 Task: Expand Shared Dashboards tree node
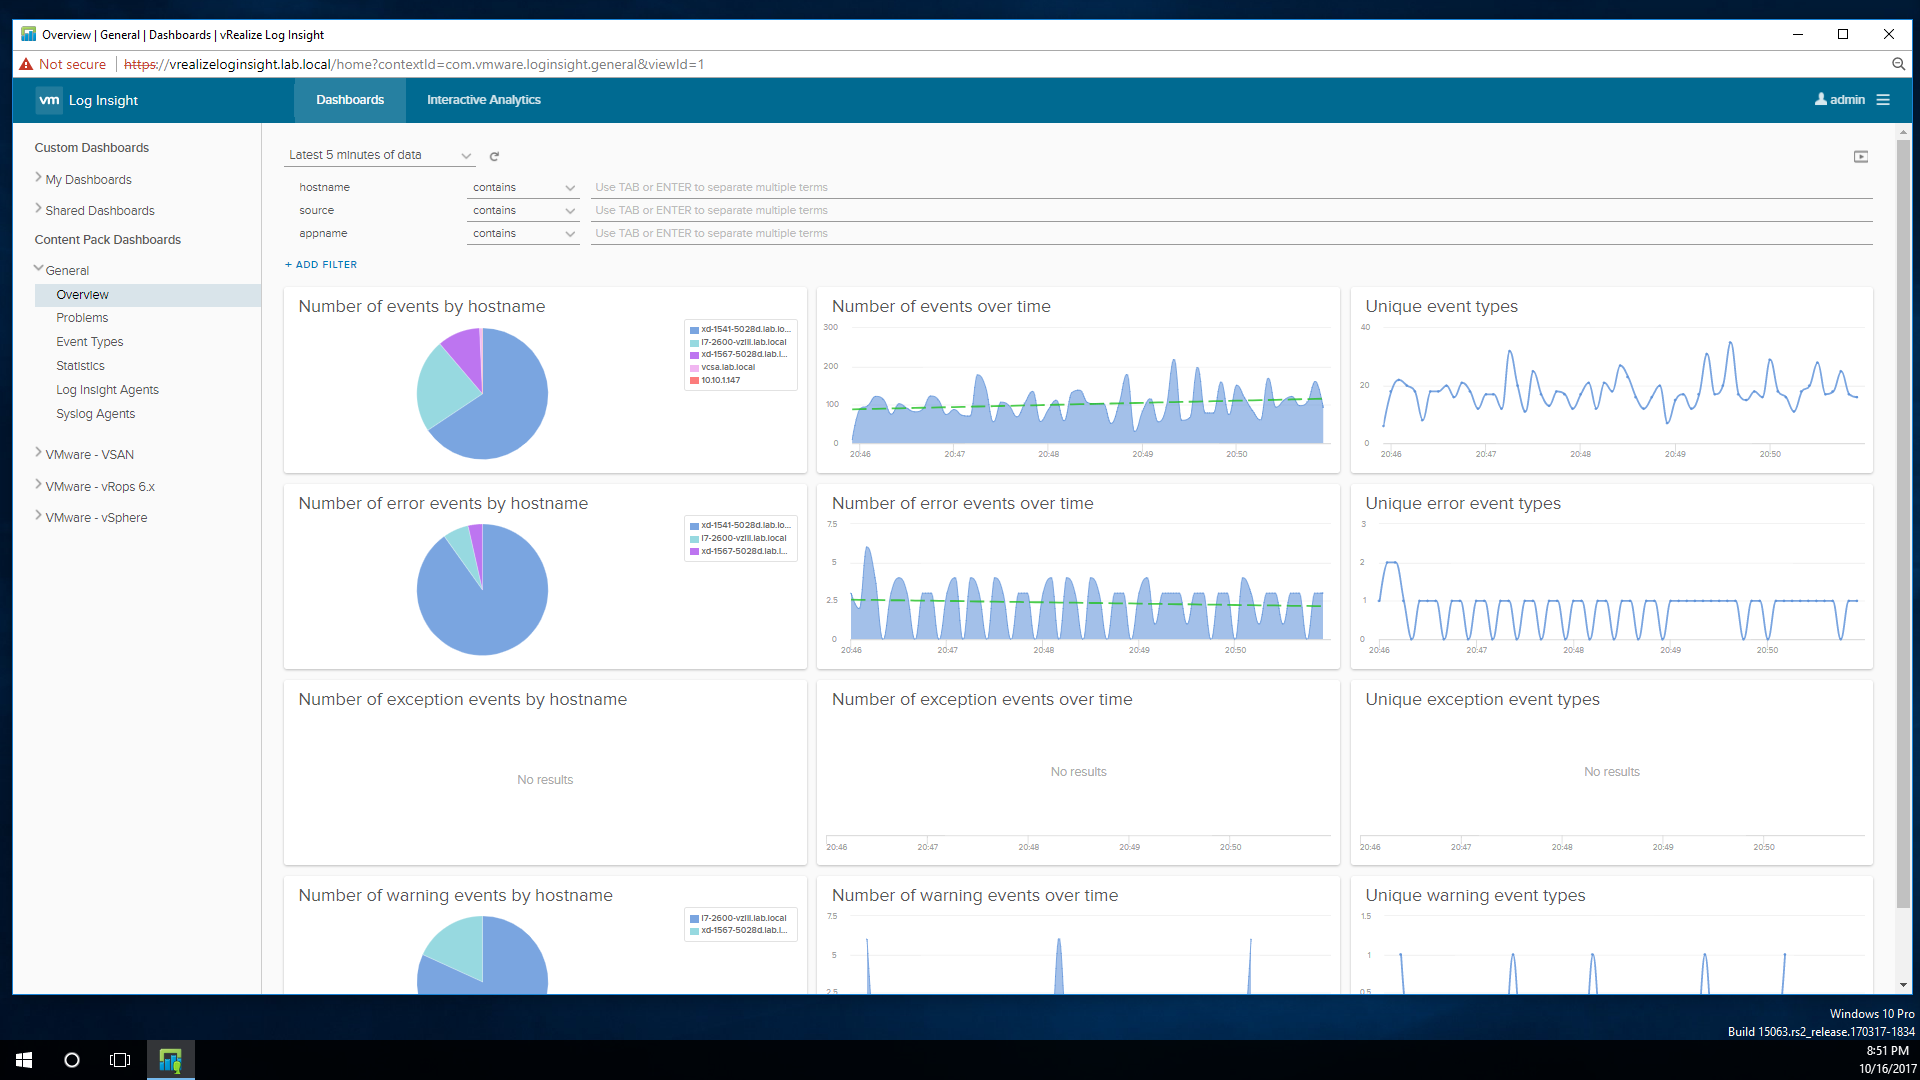38,209
